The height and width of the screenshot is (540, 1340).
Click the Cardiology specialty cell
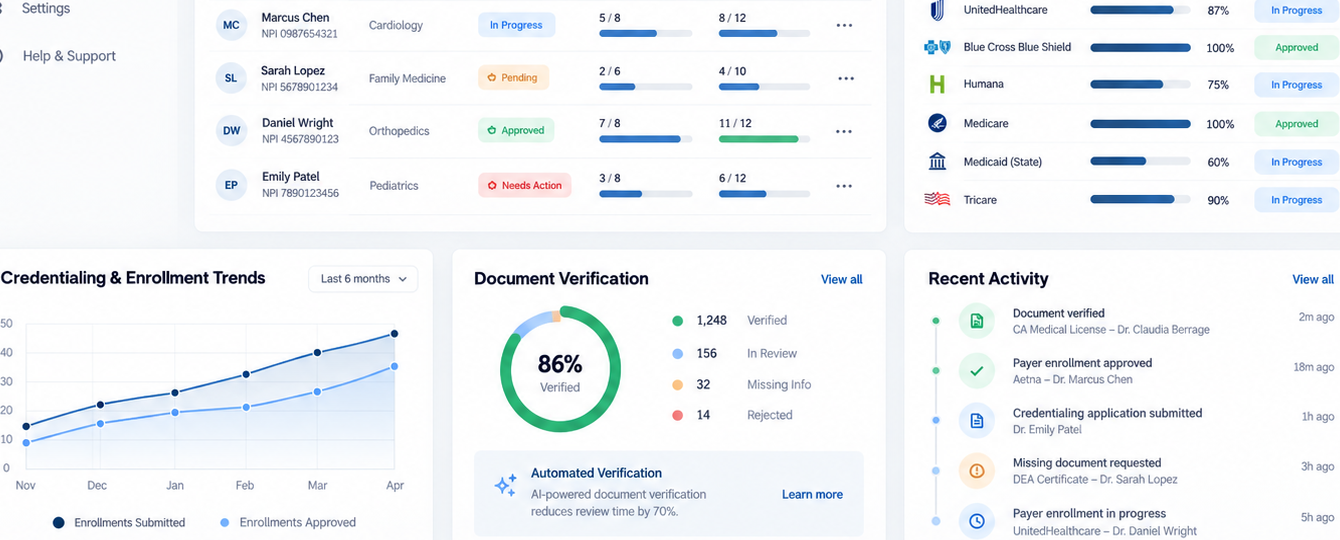coord(396,25)
